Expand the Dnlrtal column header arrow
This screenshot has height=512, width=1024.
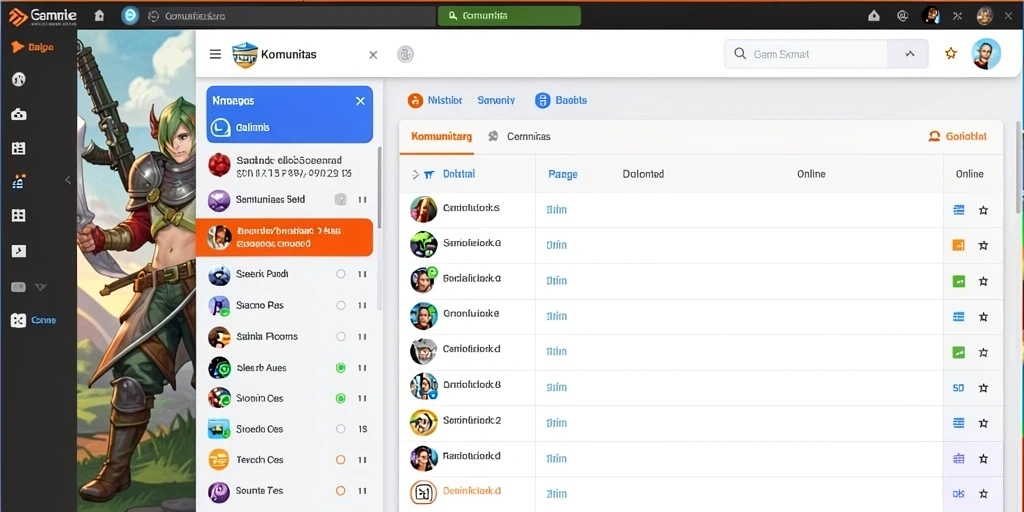coord(415,174)
